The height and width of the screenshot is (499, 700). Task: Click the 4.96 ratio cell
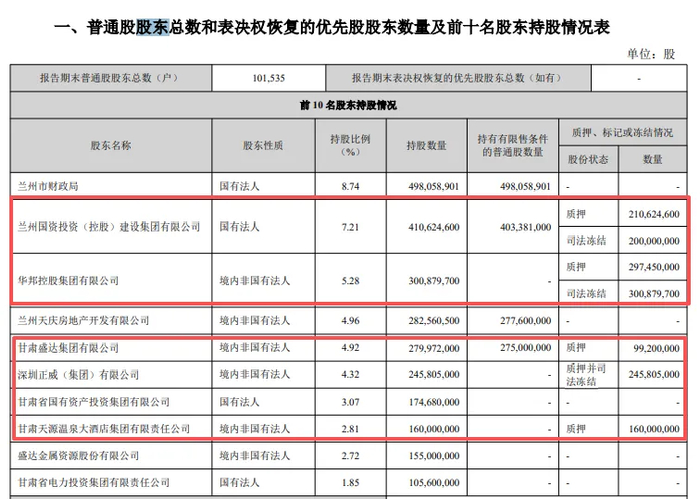350,320
